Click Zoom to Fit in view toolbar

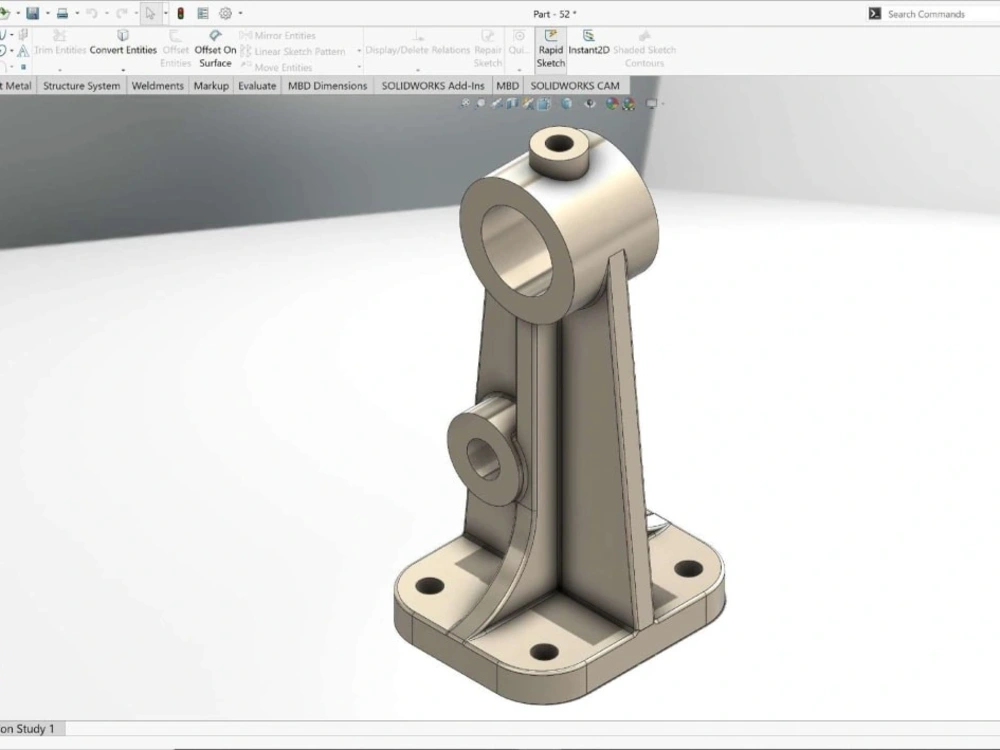tap(466, 103)
